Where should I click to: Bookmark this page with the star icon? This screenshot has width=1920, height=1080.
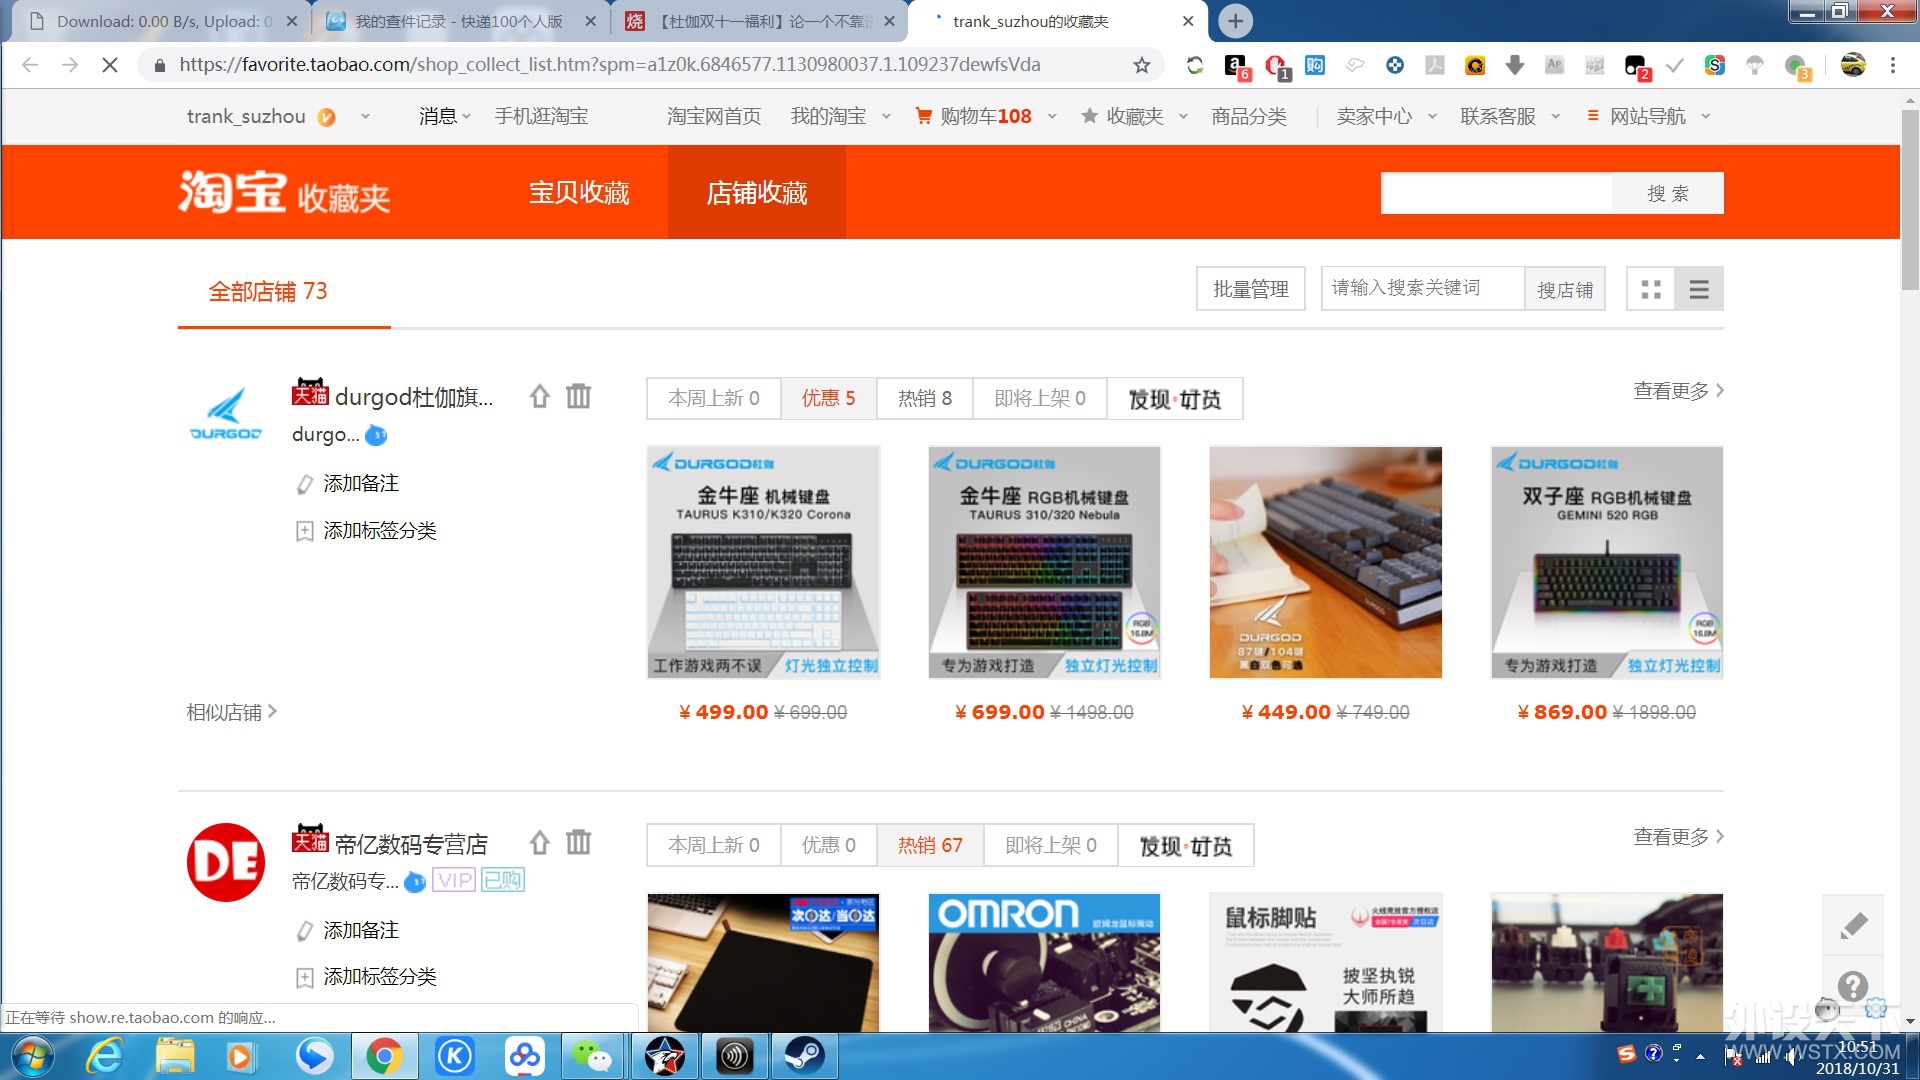pos(1141,65)
